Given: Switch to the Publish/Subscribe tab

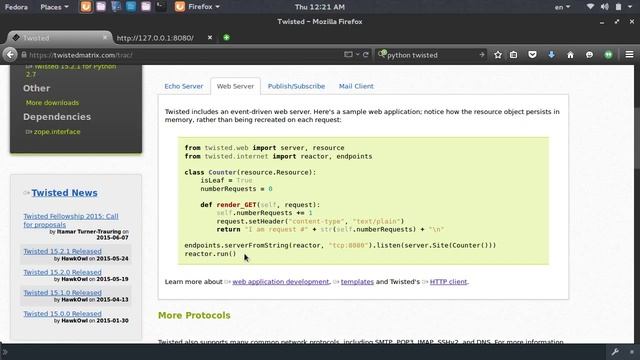Looking at the screenshot, I should (296, 86).
